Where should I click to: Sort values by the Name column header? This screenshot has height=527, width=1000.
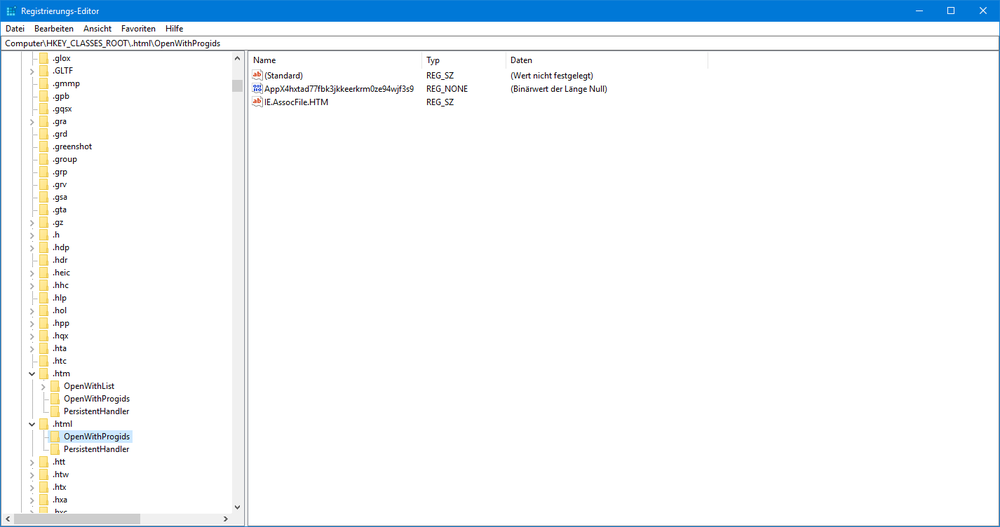pos(334,60)
